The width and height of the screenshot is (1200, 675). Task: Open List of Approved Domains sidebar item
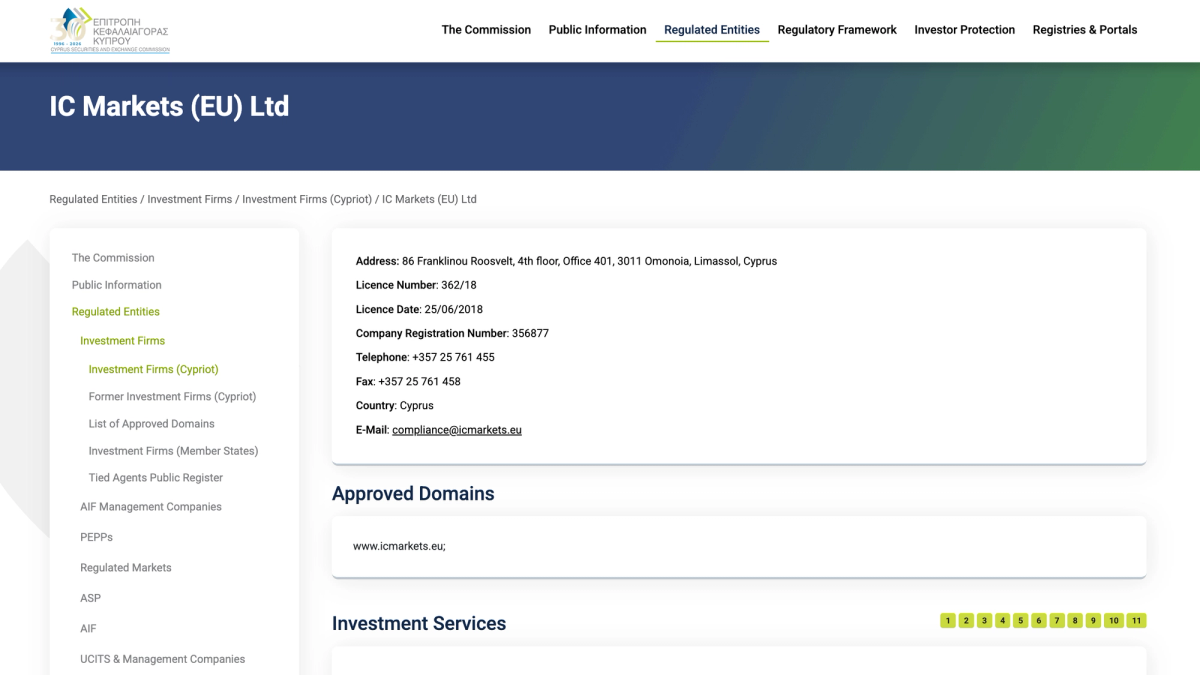[151, 424]
